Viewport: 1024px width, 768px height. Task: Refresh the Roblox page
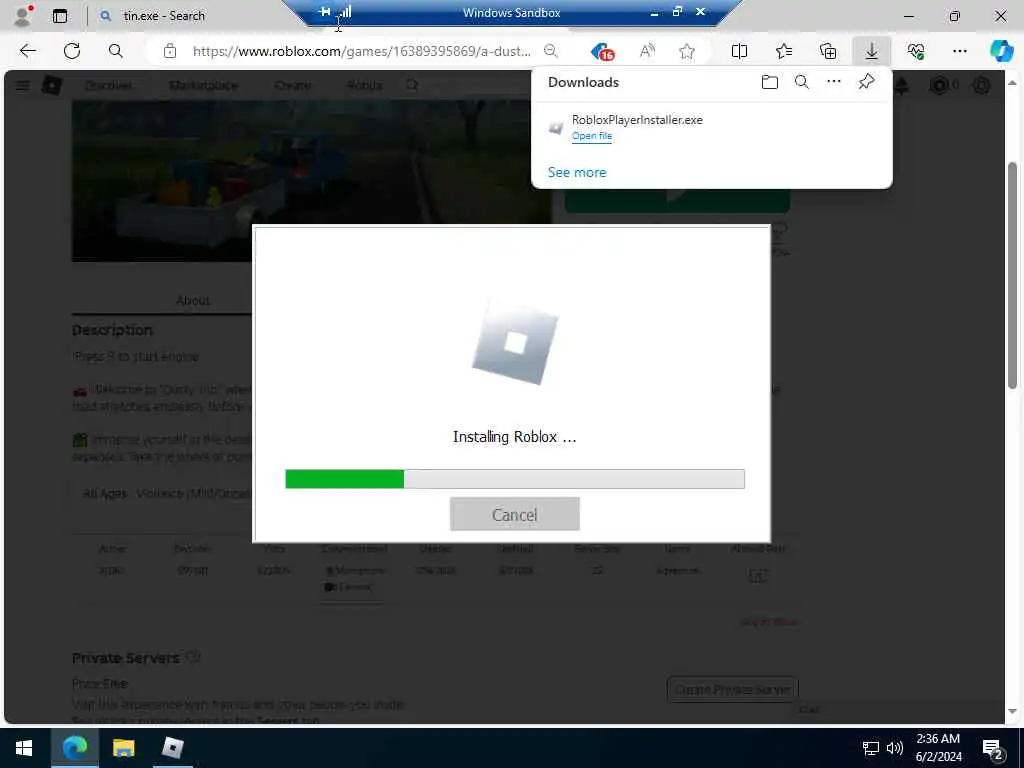pyautogui.click(x=72, y=51)
